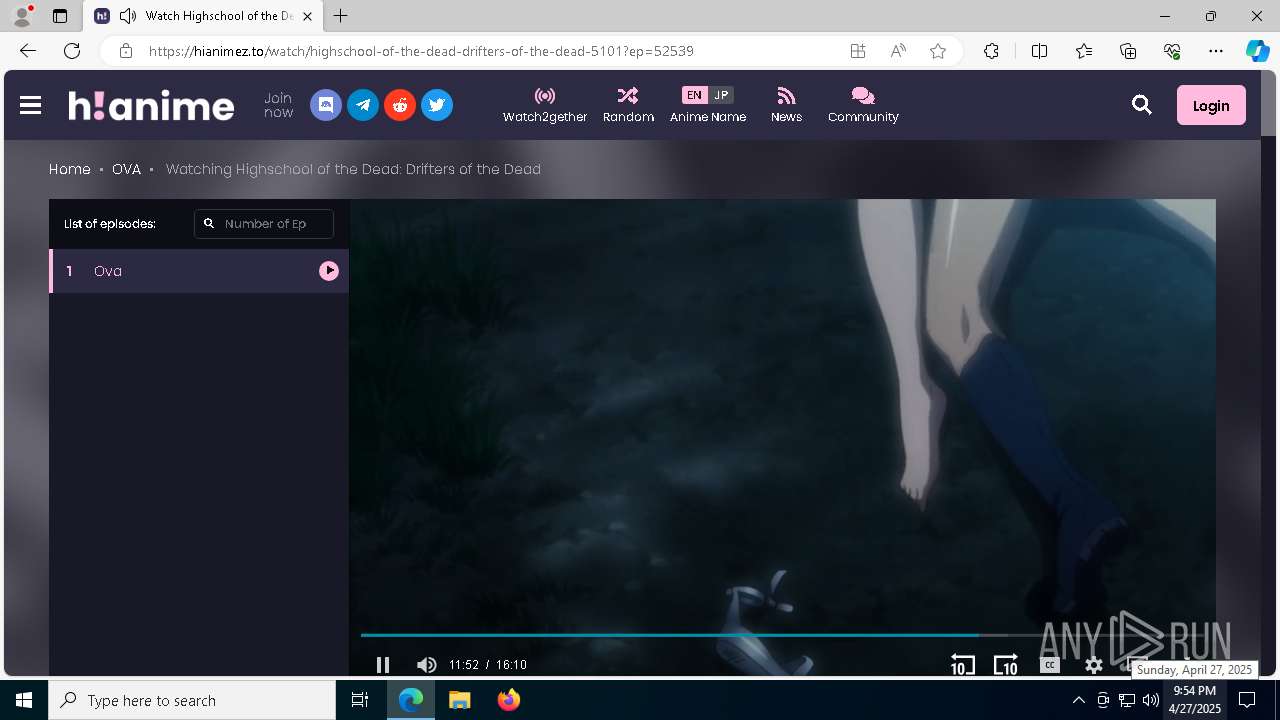1280x720 pixels.
Task: Open File Explorer from the taskbar
Action: coord(459,700)
